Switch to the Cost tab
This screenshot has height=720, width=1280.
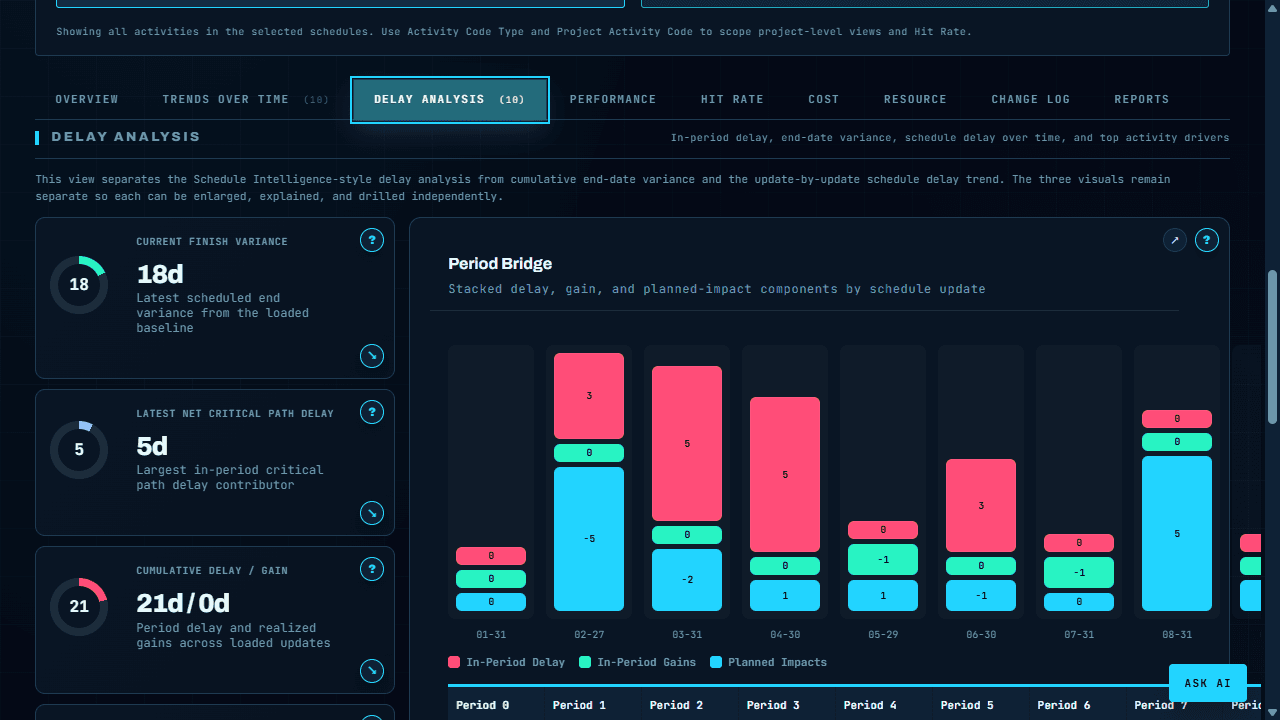(x=824, y=99)
